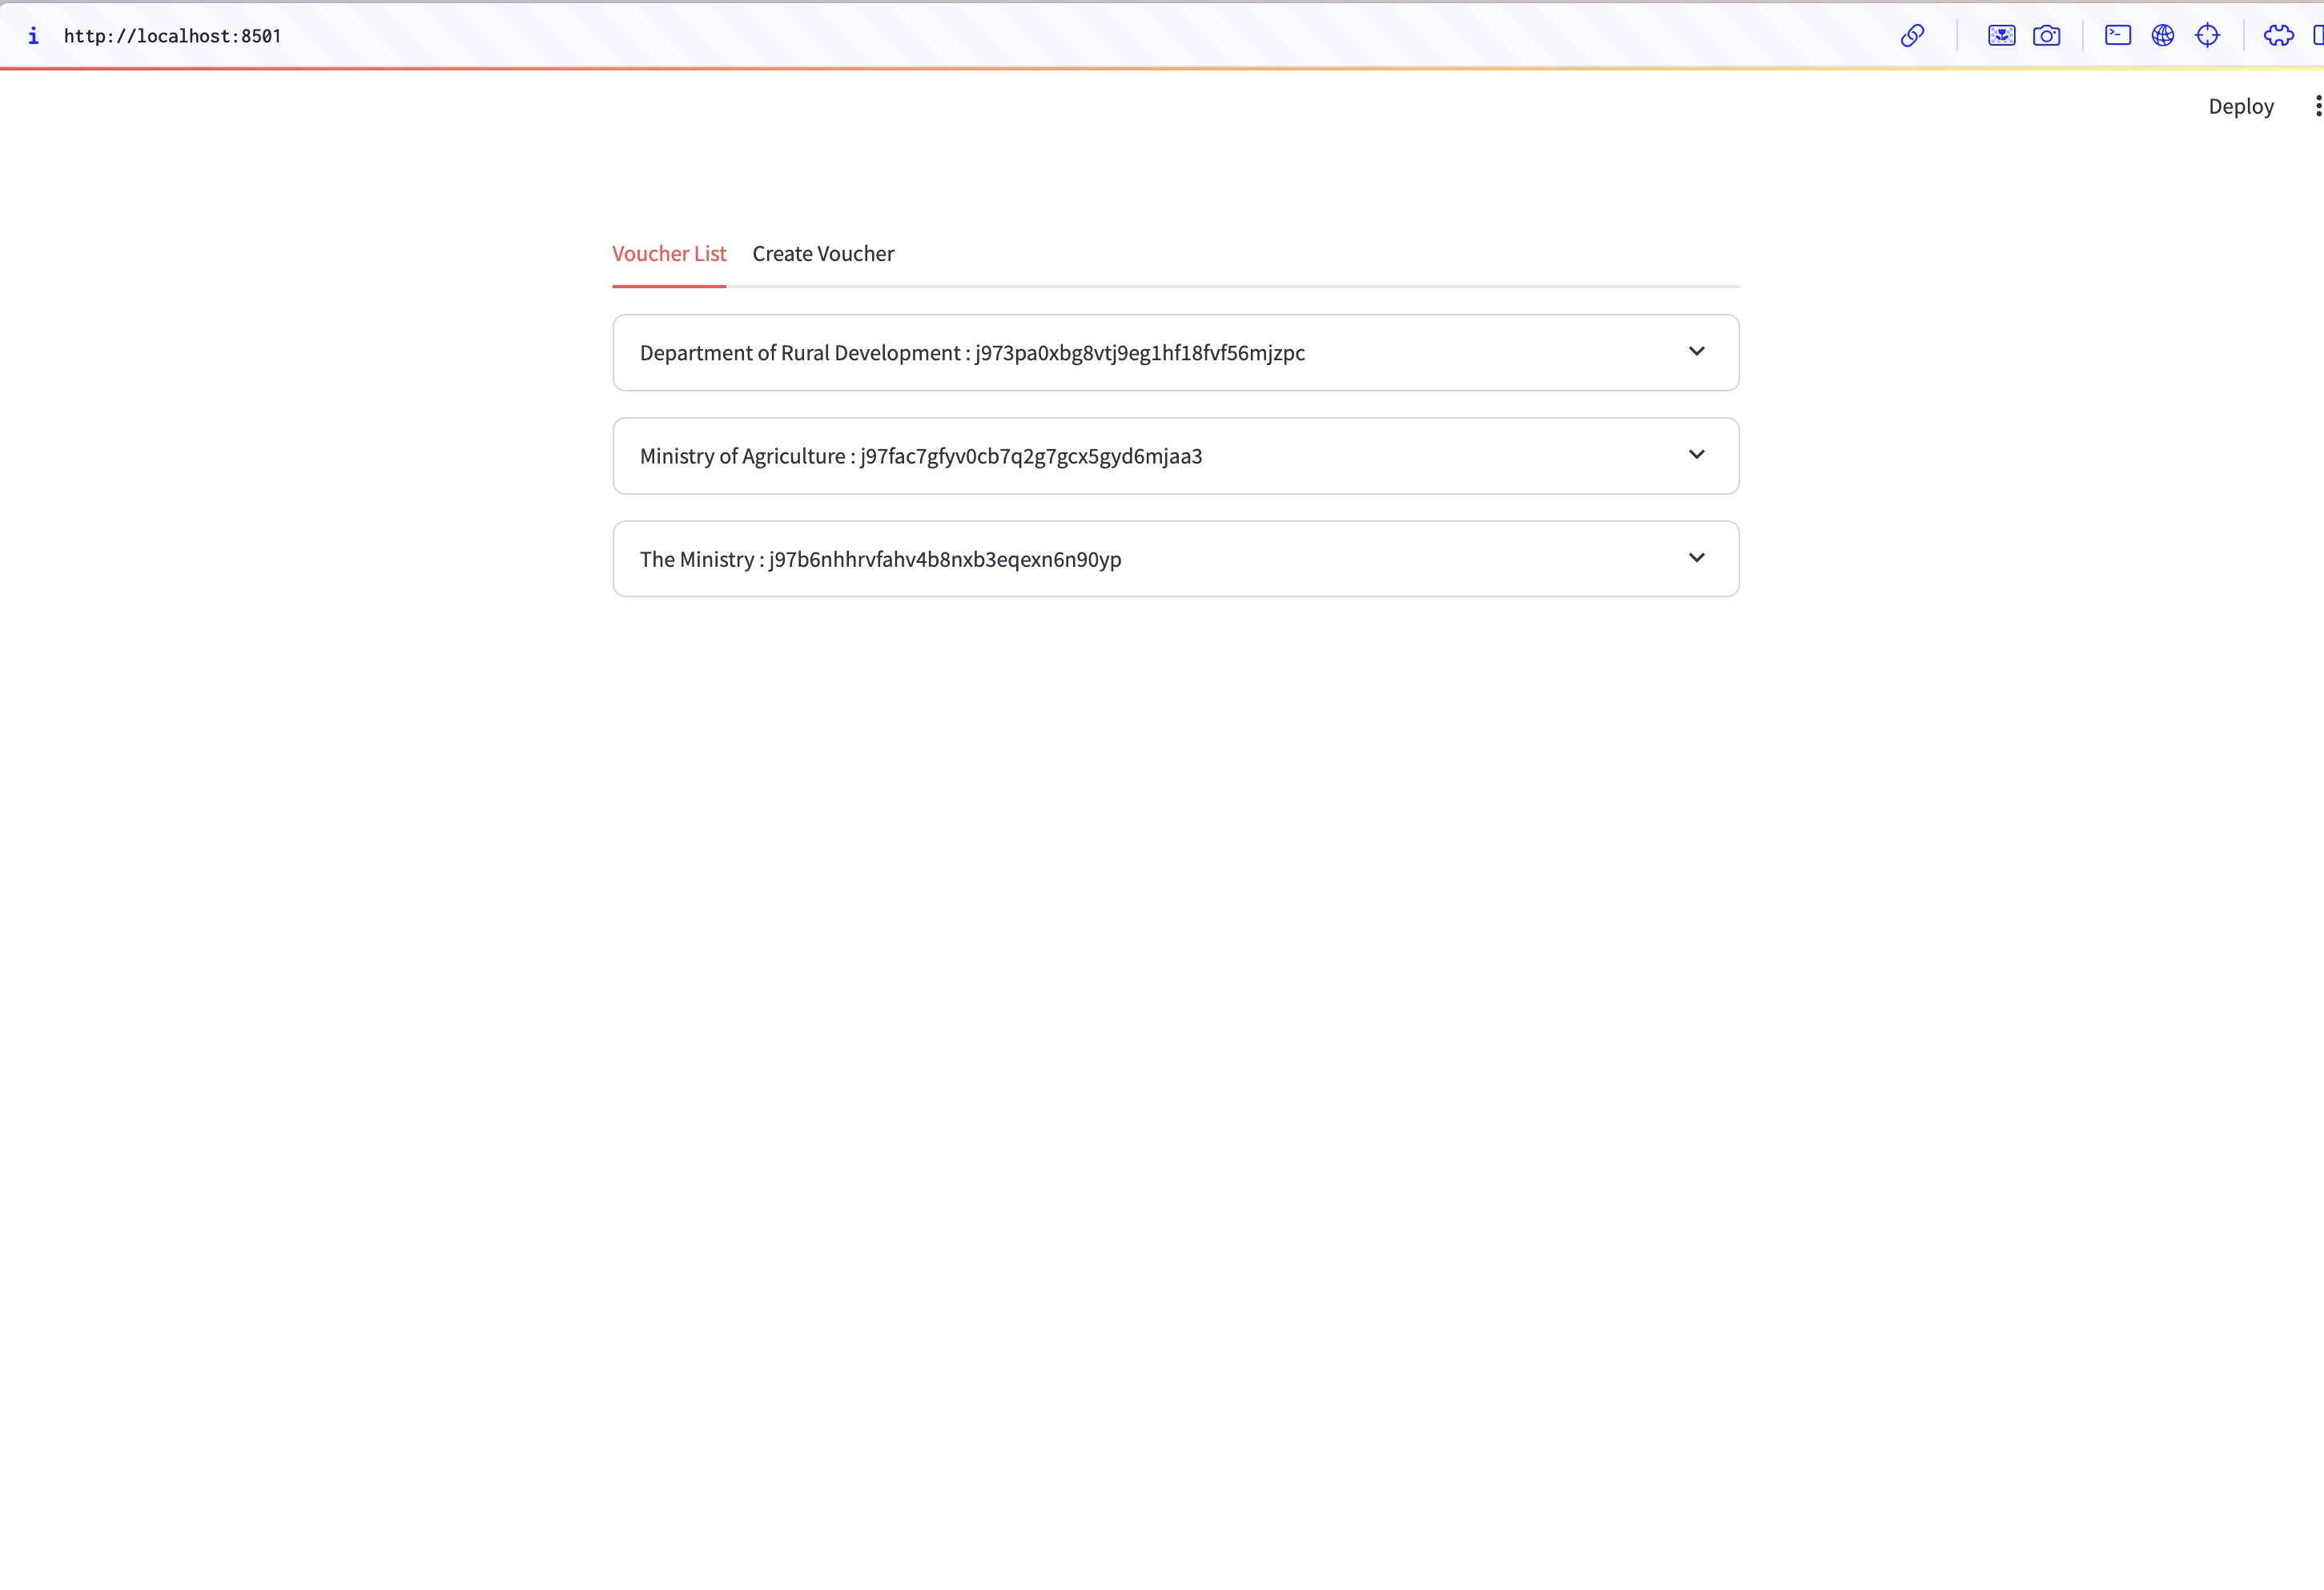The height and width of the screenshot is (1590, 2324).
Task: Click the Deploy button
Action: click(x=2240, y=106)
